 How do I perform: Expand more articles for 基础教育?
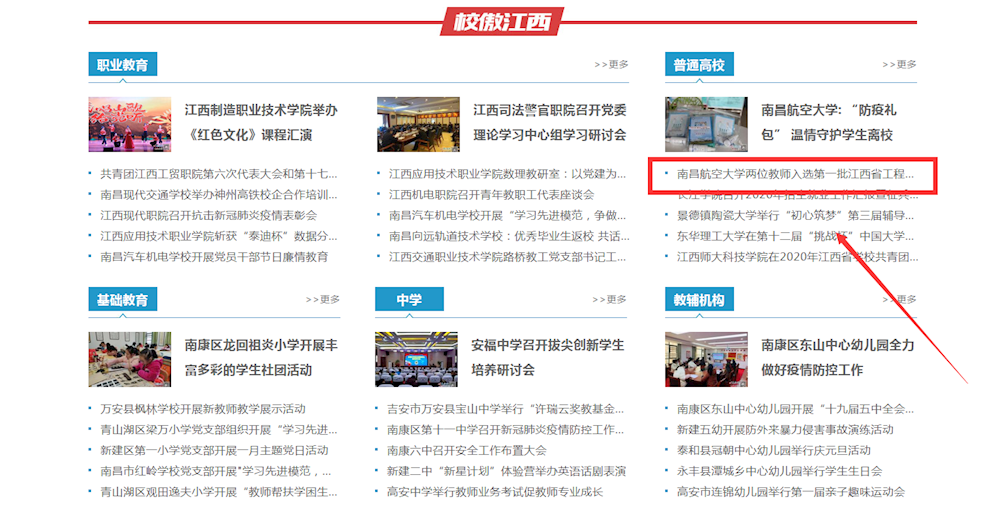[x=323, y=299]
